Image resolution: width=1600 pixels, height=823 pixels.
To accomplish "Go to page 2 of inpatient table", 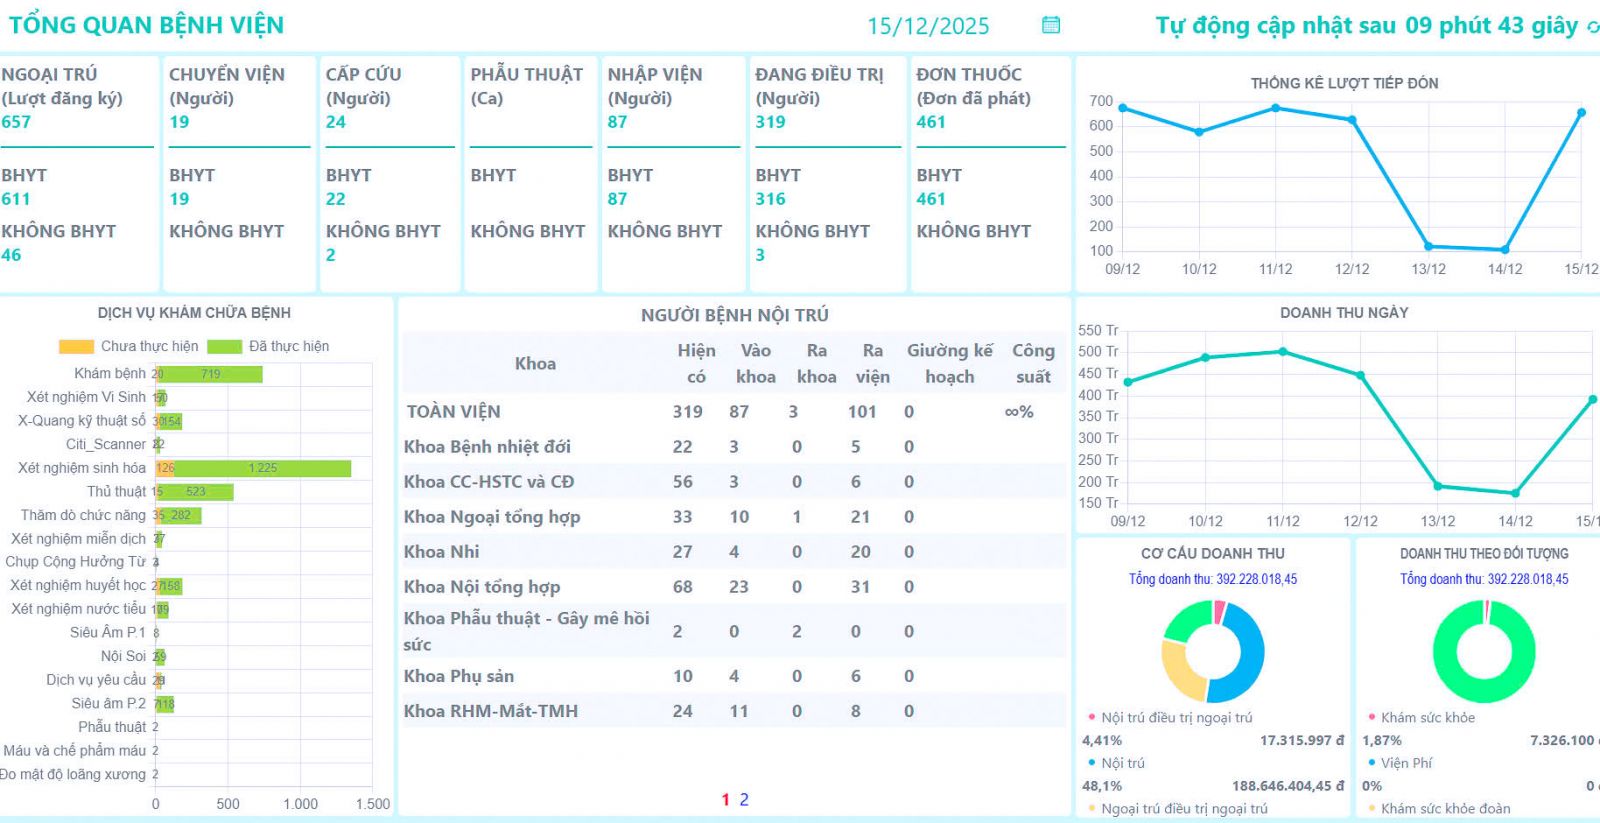I will click(744, 799).
